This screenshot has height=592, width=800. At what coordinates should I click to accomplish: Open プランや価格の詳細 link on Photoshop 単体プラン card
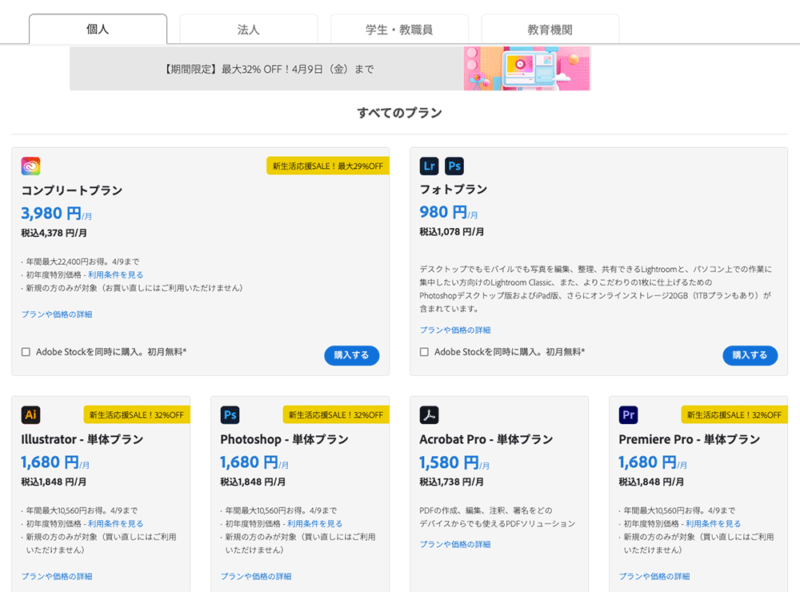point(256,576)
